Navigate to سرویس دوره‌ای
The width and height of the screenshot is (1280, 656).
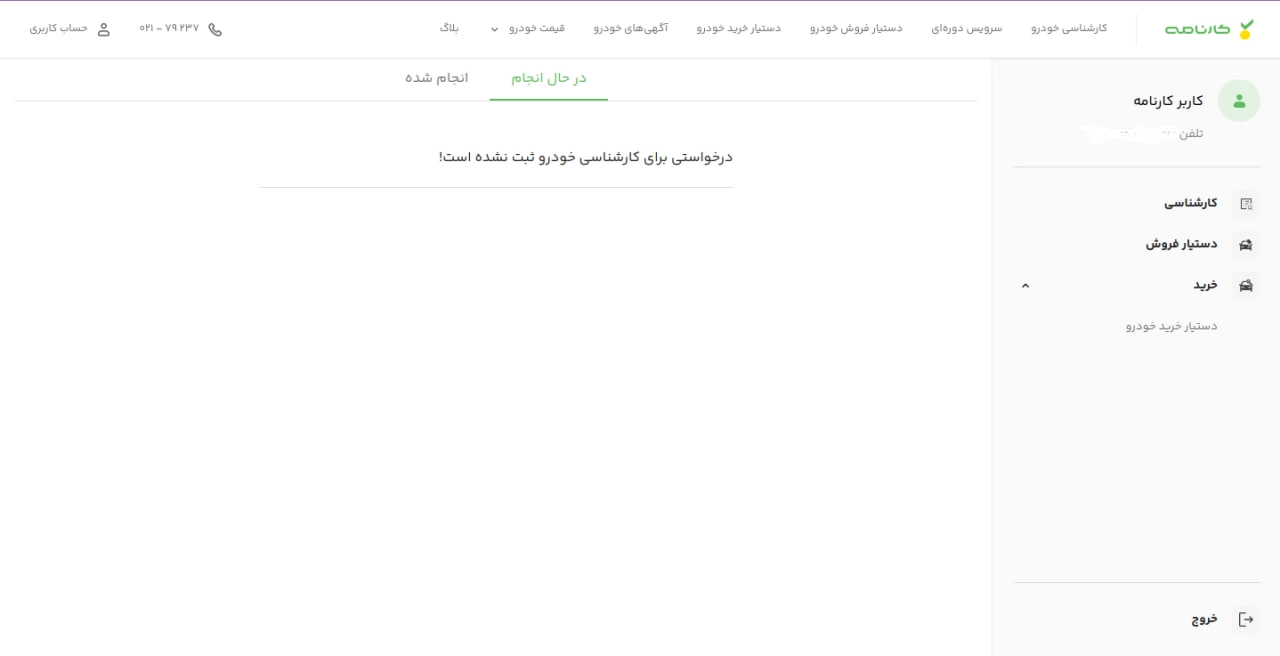coord(966,29)
